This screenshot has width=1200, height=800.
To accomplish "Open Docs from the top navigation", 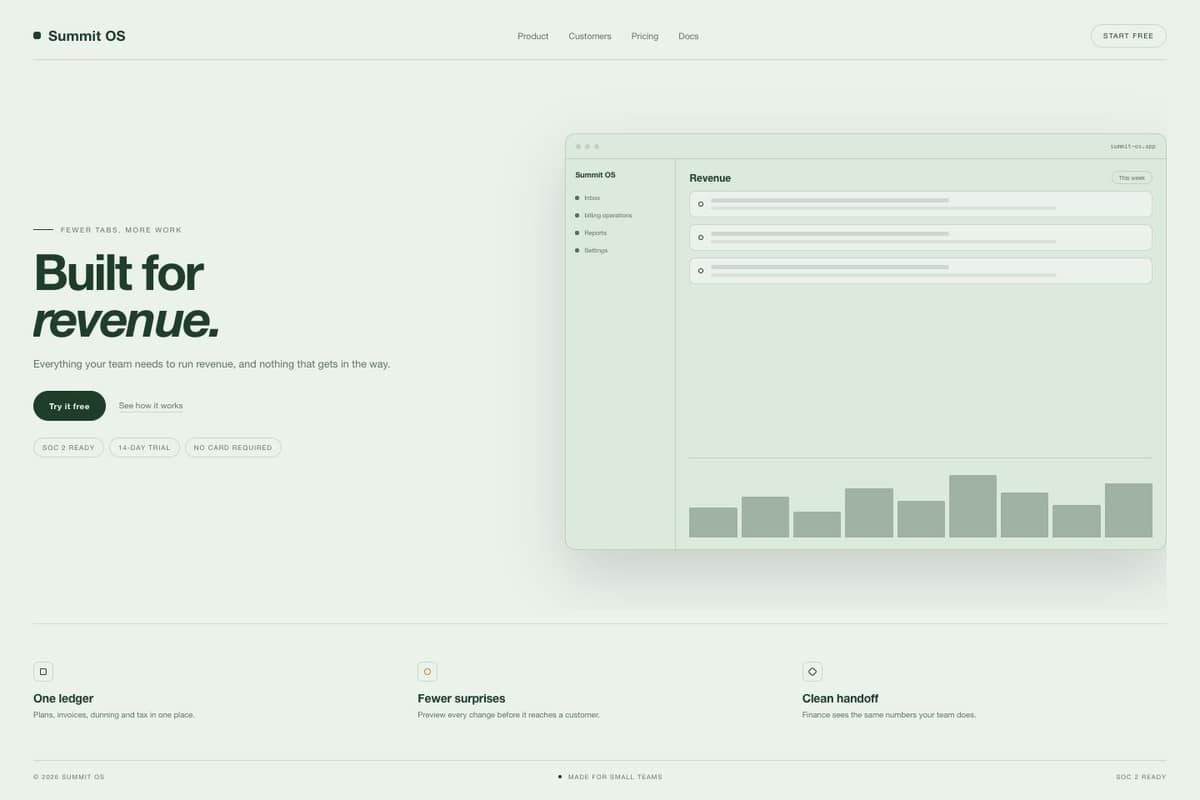I will pos(688,36).
